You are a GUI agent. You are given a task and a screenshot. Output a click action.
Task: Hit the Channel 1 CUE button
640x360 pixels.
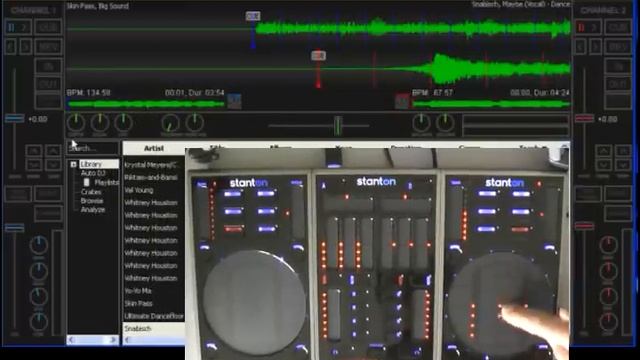click(x=49, y=27)
